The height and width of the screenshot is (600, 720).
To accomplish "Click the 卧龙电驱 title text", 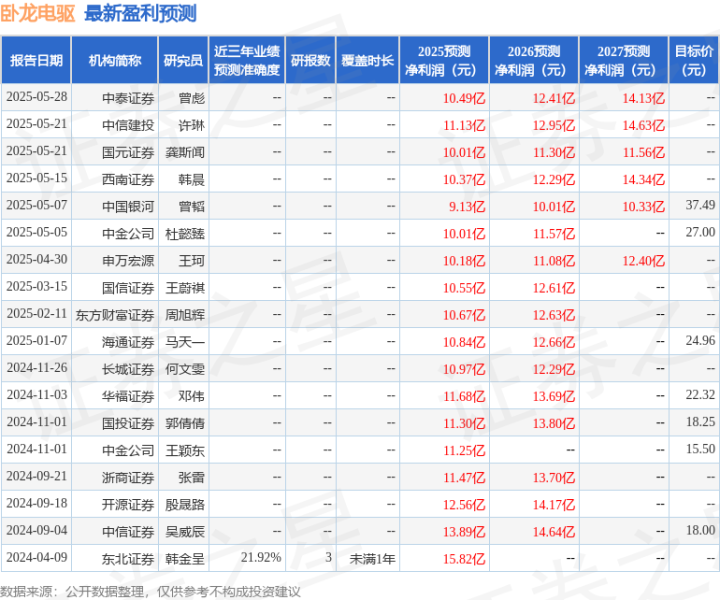I will 38,13.
